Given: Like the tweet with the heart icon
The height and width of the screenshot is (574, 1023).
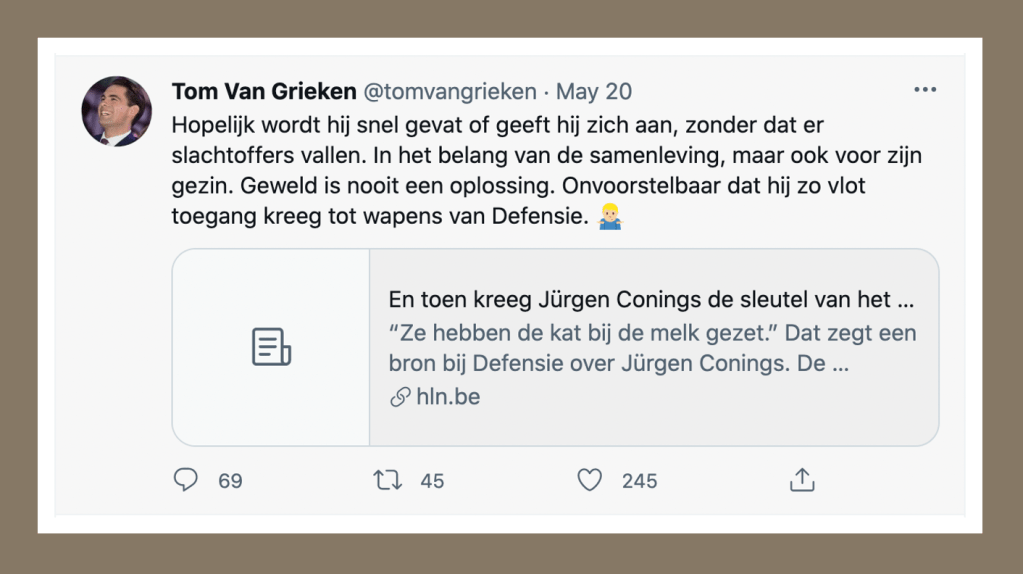Looking at the screenshot, I should (x=590, y=481).
